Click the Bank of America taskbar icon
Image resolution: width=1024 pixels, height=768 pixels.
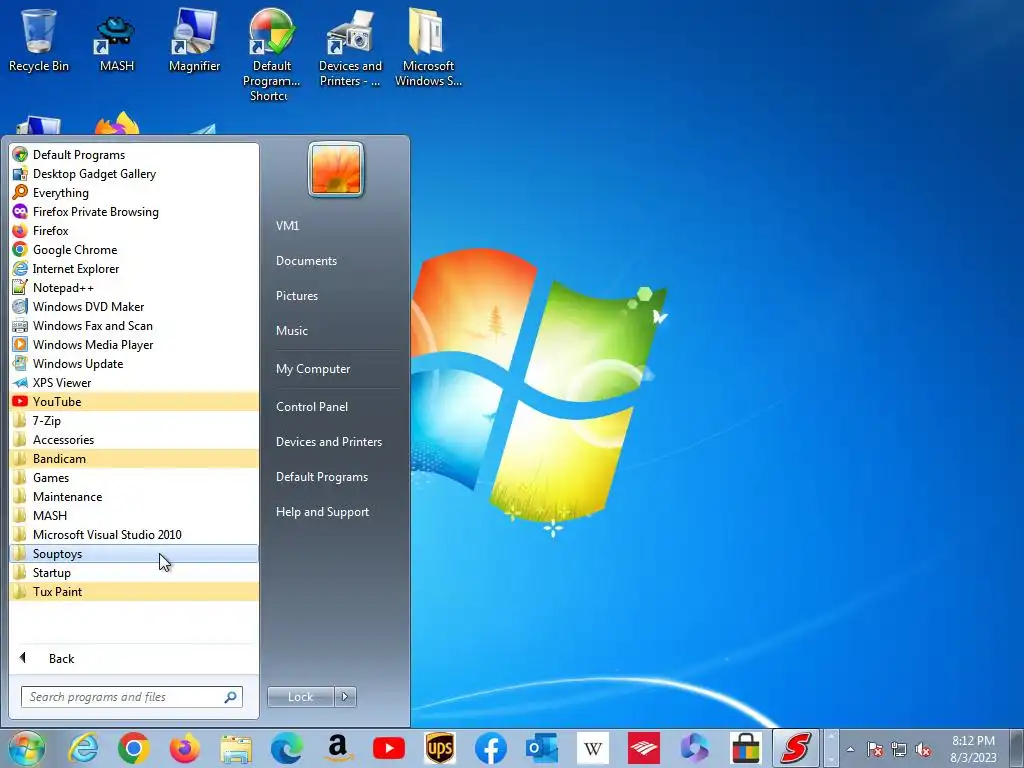point(643,748)
